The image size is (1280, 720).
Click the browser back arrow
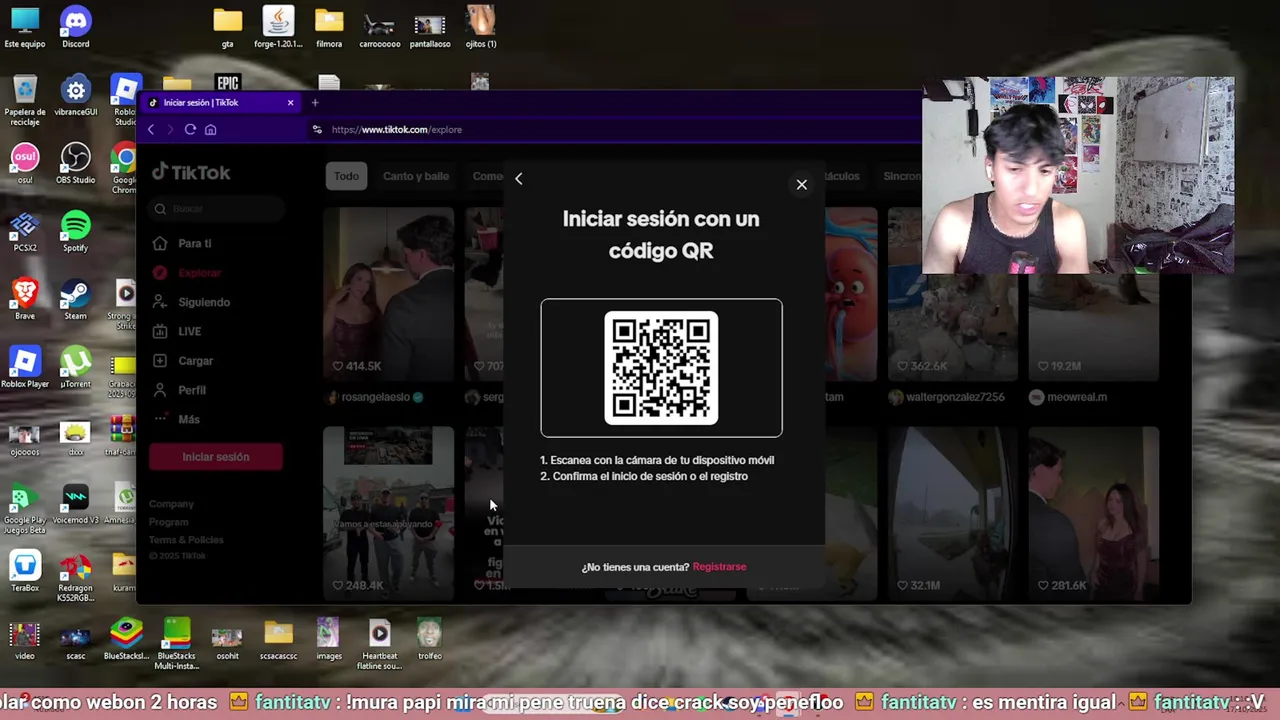(151, 129)
